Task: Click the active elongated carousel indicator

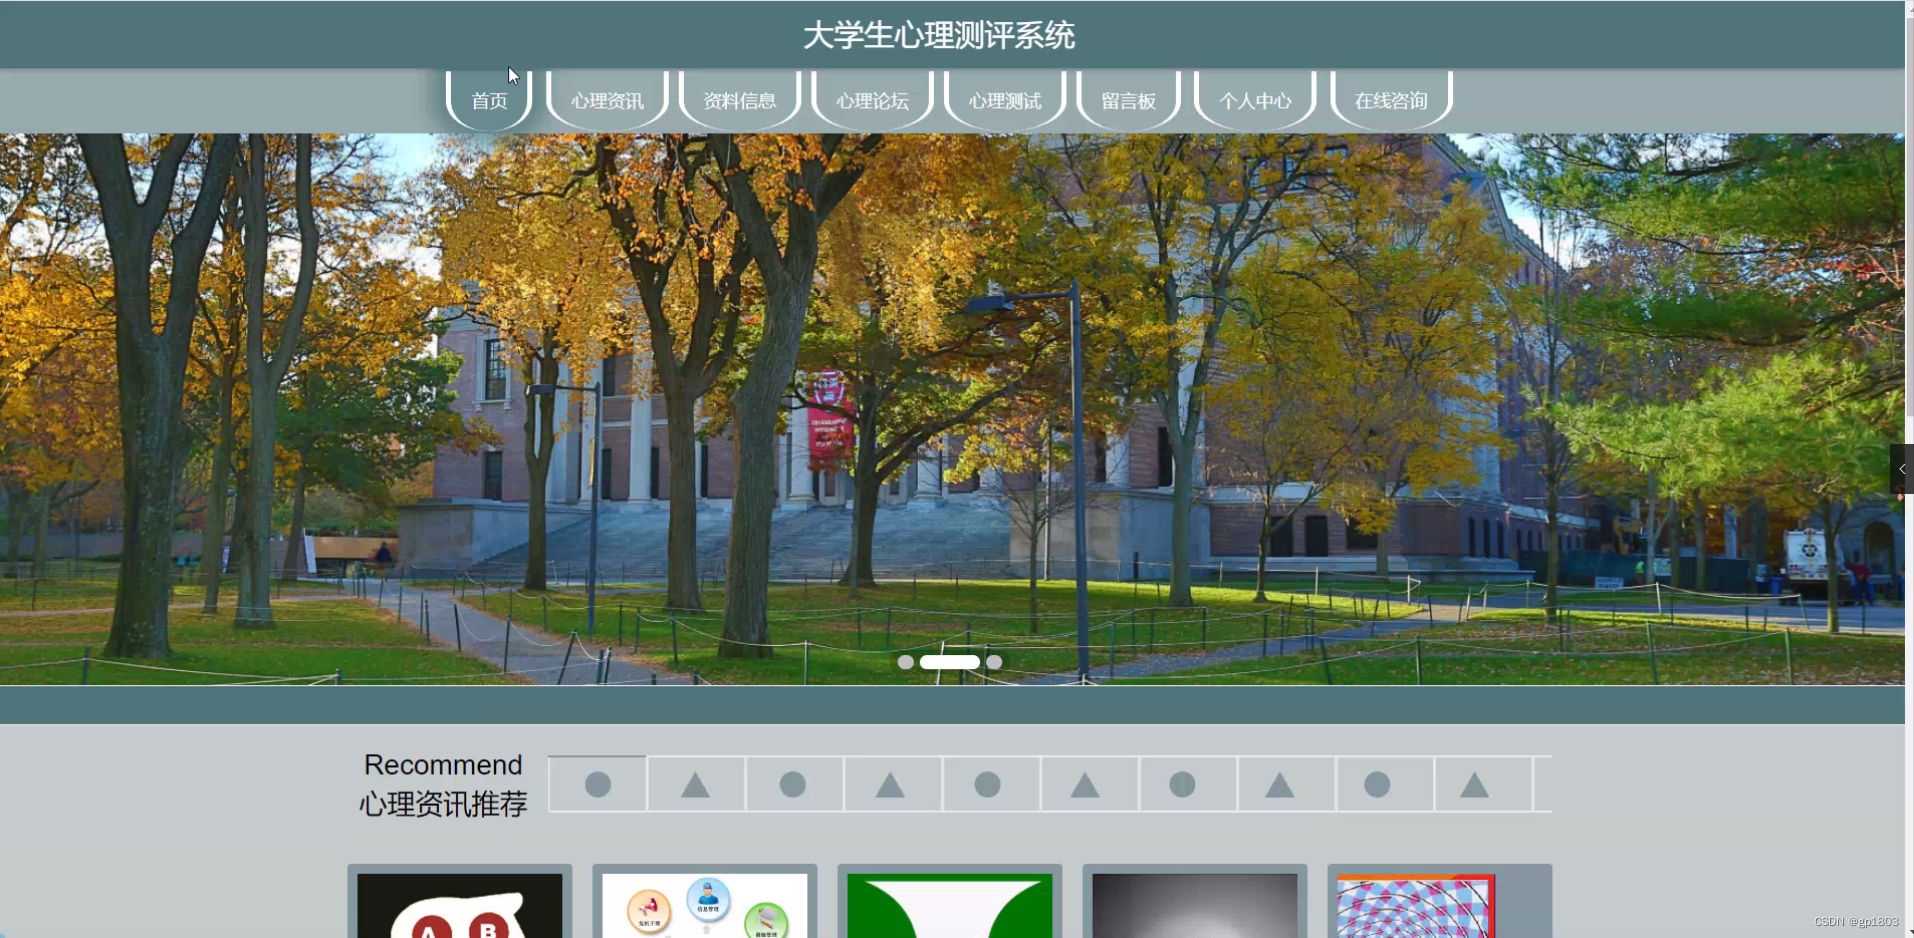Action: coord(950,662)
